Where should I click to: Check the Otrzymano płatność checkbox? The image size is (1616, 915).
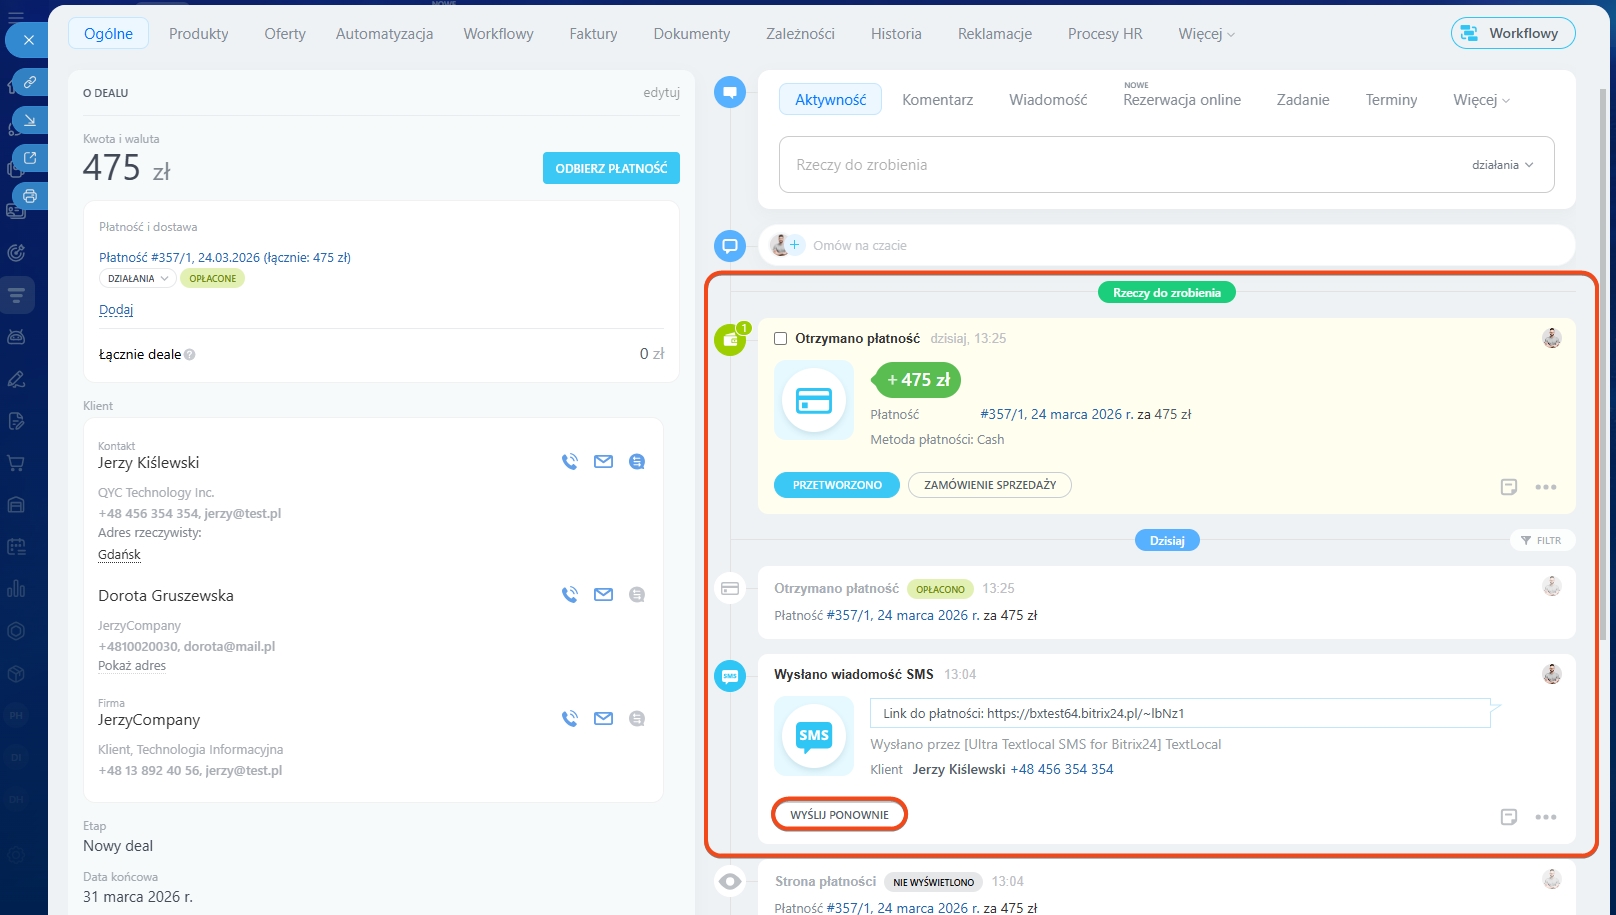781,339
